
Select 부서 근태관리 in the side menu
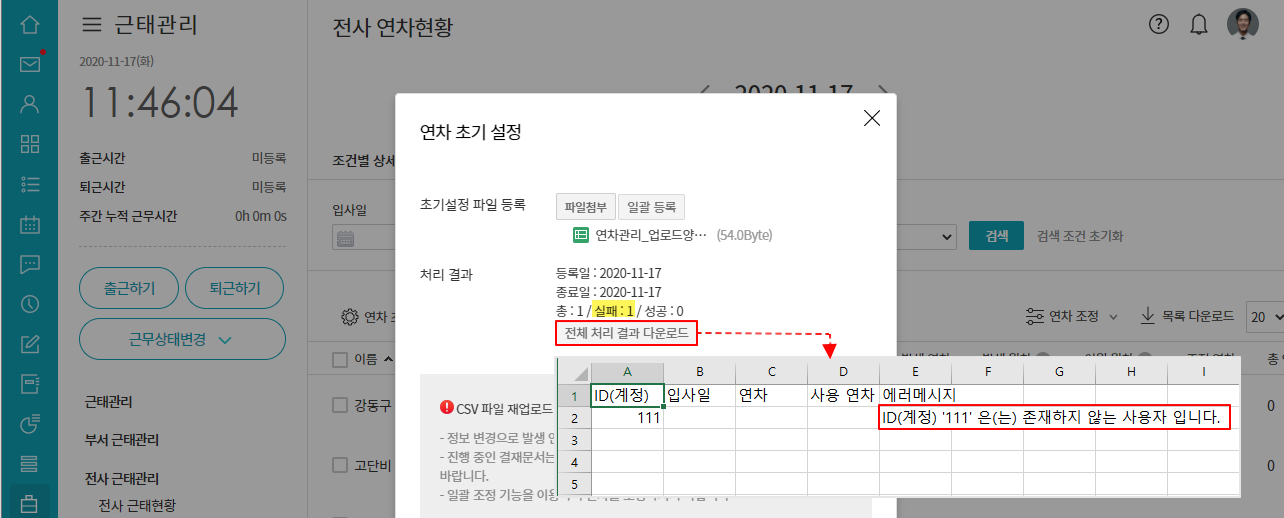point(123,440)
